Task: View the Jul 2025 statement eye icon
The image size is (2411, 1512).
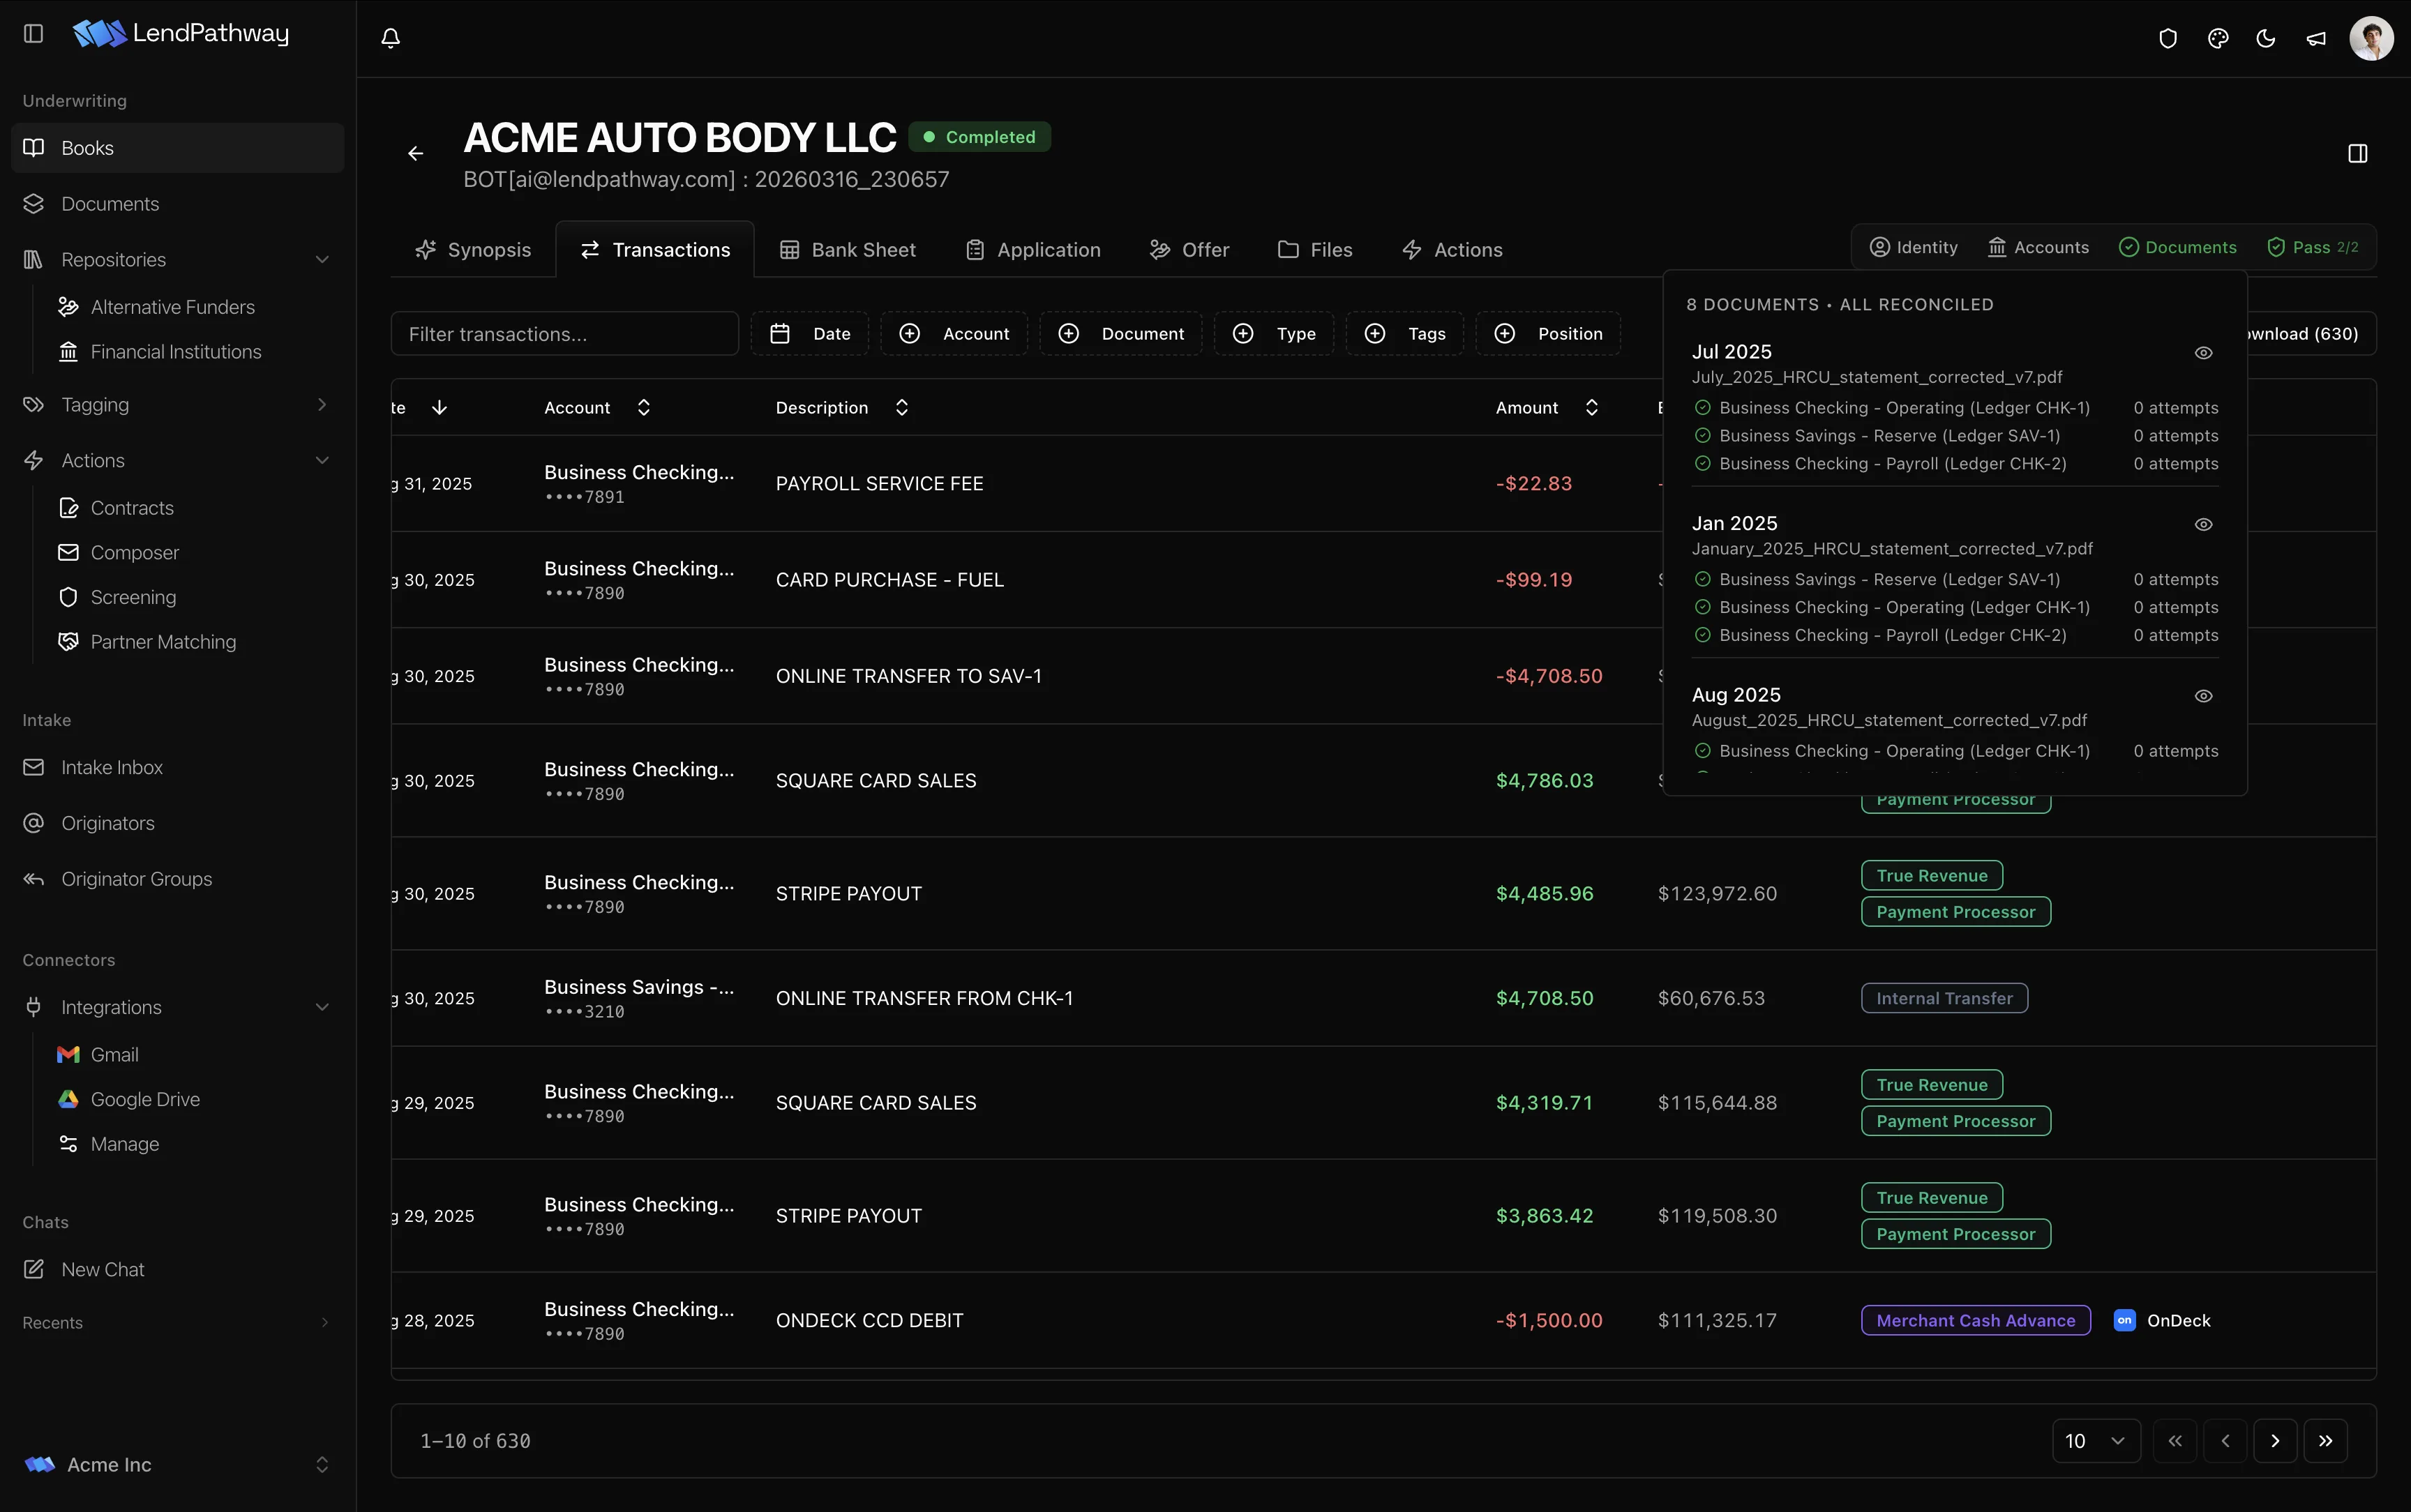Action: pos(2203,353)
